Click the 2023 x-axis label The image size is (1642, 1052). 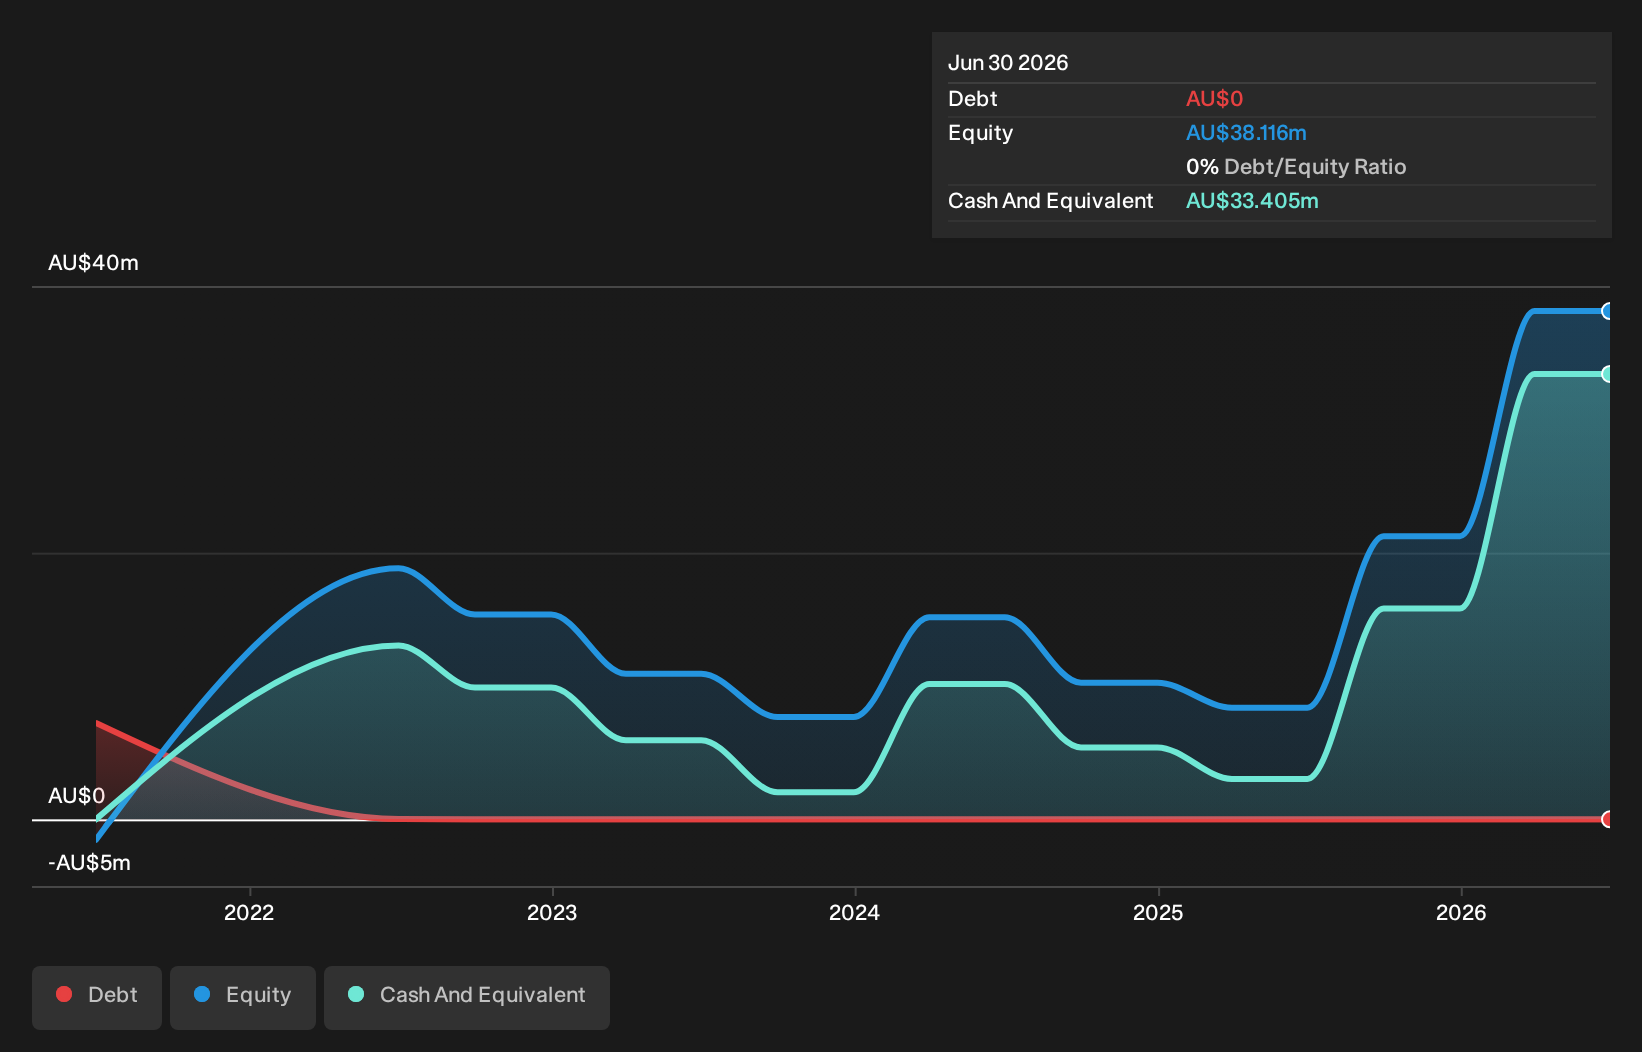click(x=552, y=912)
